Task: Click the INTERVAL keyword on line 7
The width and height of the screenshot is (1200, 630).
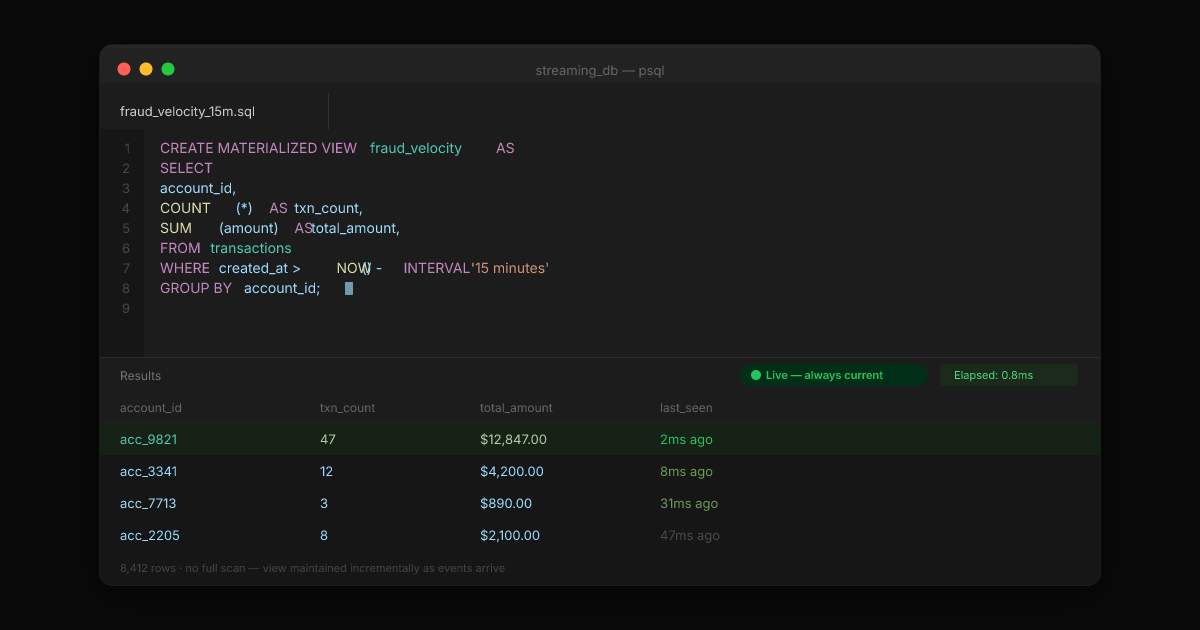Action: [437, 268]
